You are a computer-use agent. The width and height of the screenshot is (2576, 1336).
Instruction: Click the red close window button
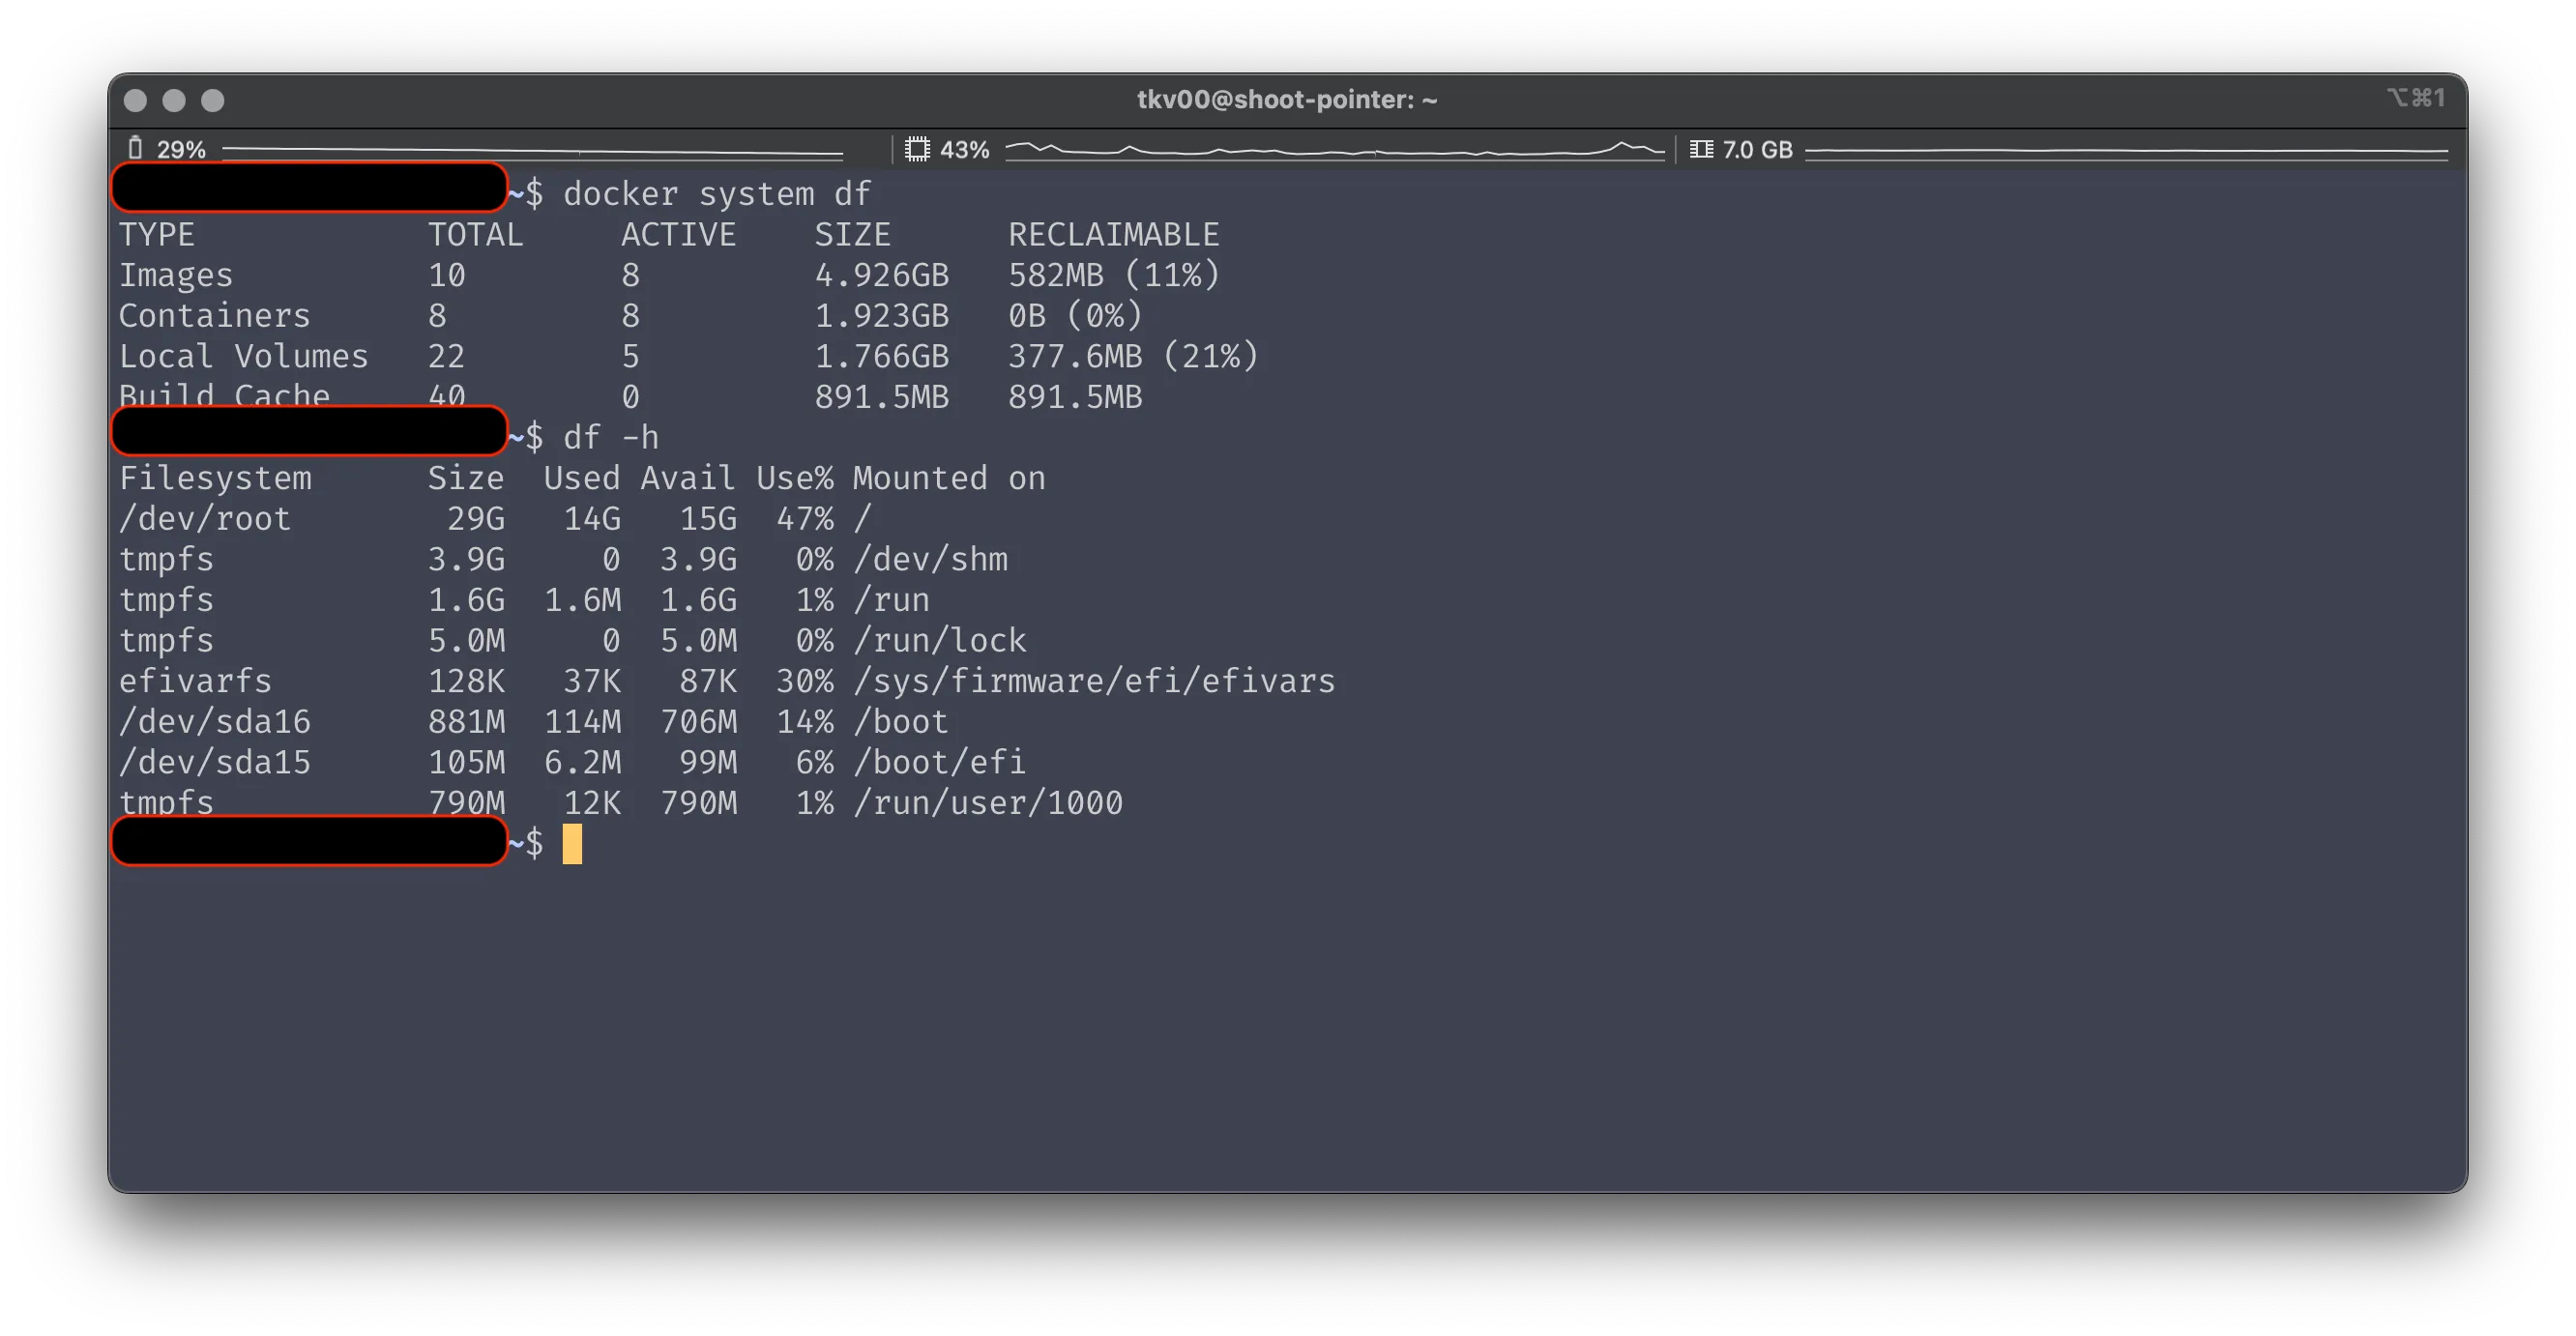[x=135, y=100]
